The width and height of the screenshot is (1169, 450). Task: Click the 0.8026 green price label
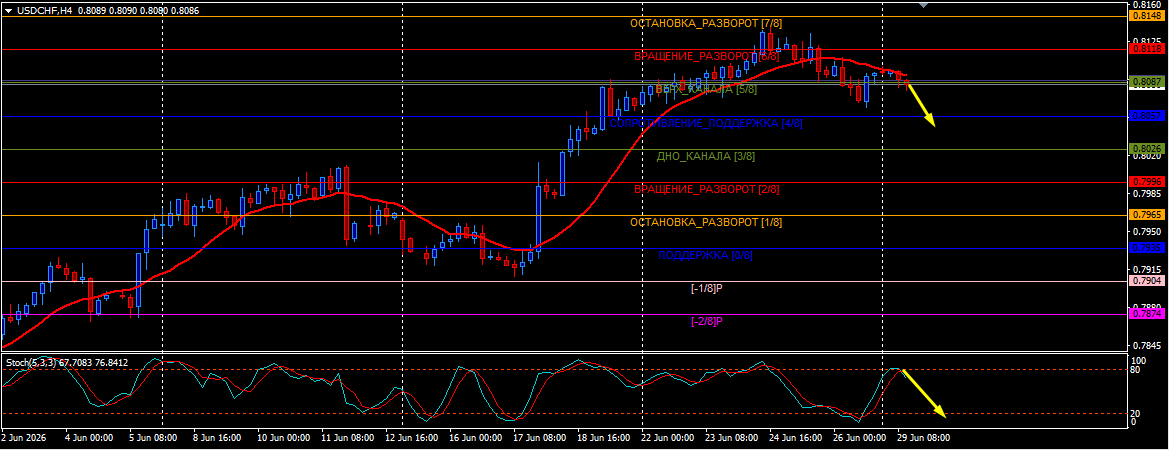tap(1146, 148)
